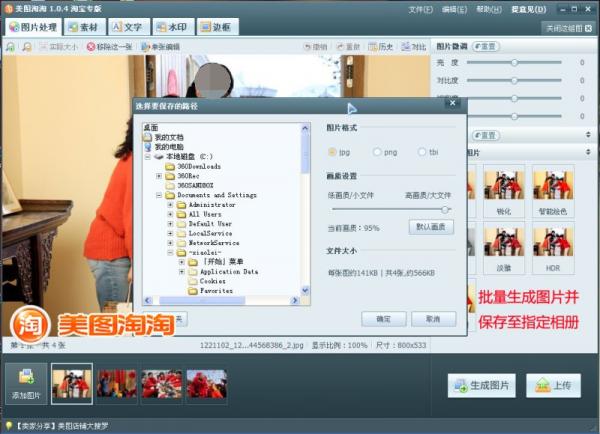Select the jpg format radio button
This screenshot has height=434, width=600.
[333, 152]
